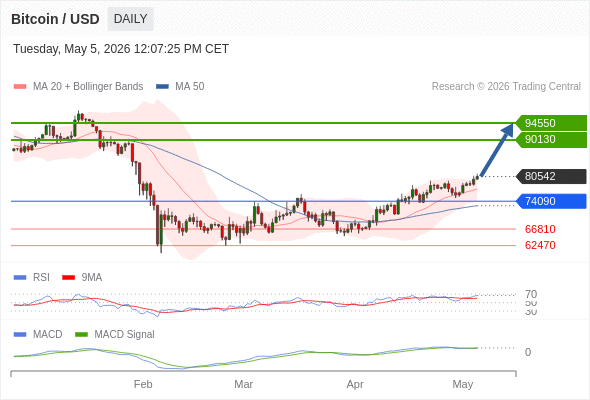Click the MACD Signal green legend marker

(x=81, y=334)
